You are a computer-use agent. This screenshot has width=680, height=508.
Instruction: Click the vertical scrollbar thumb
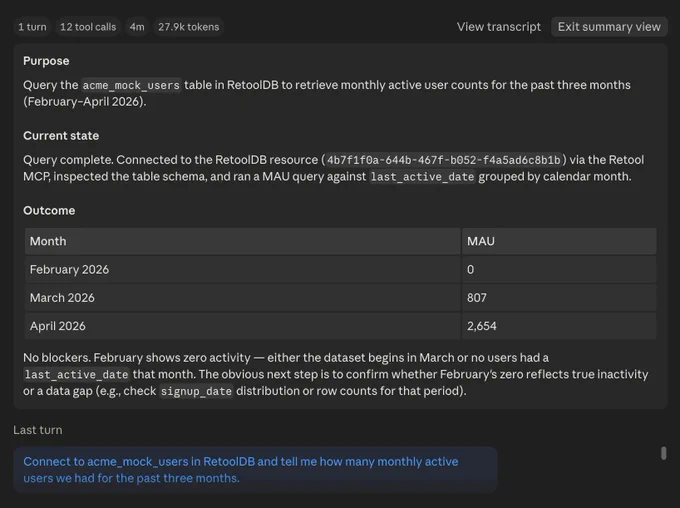[x=664, y=453]
